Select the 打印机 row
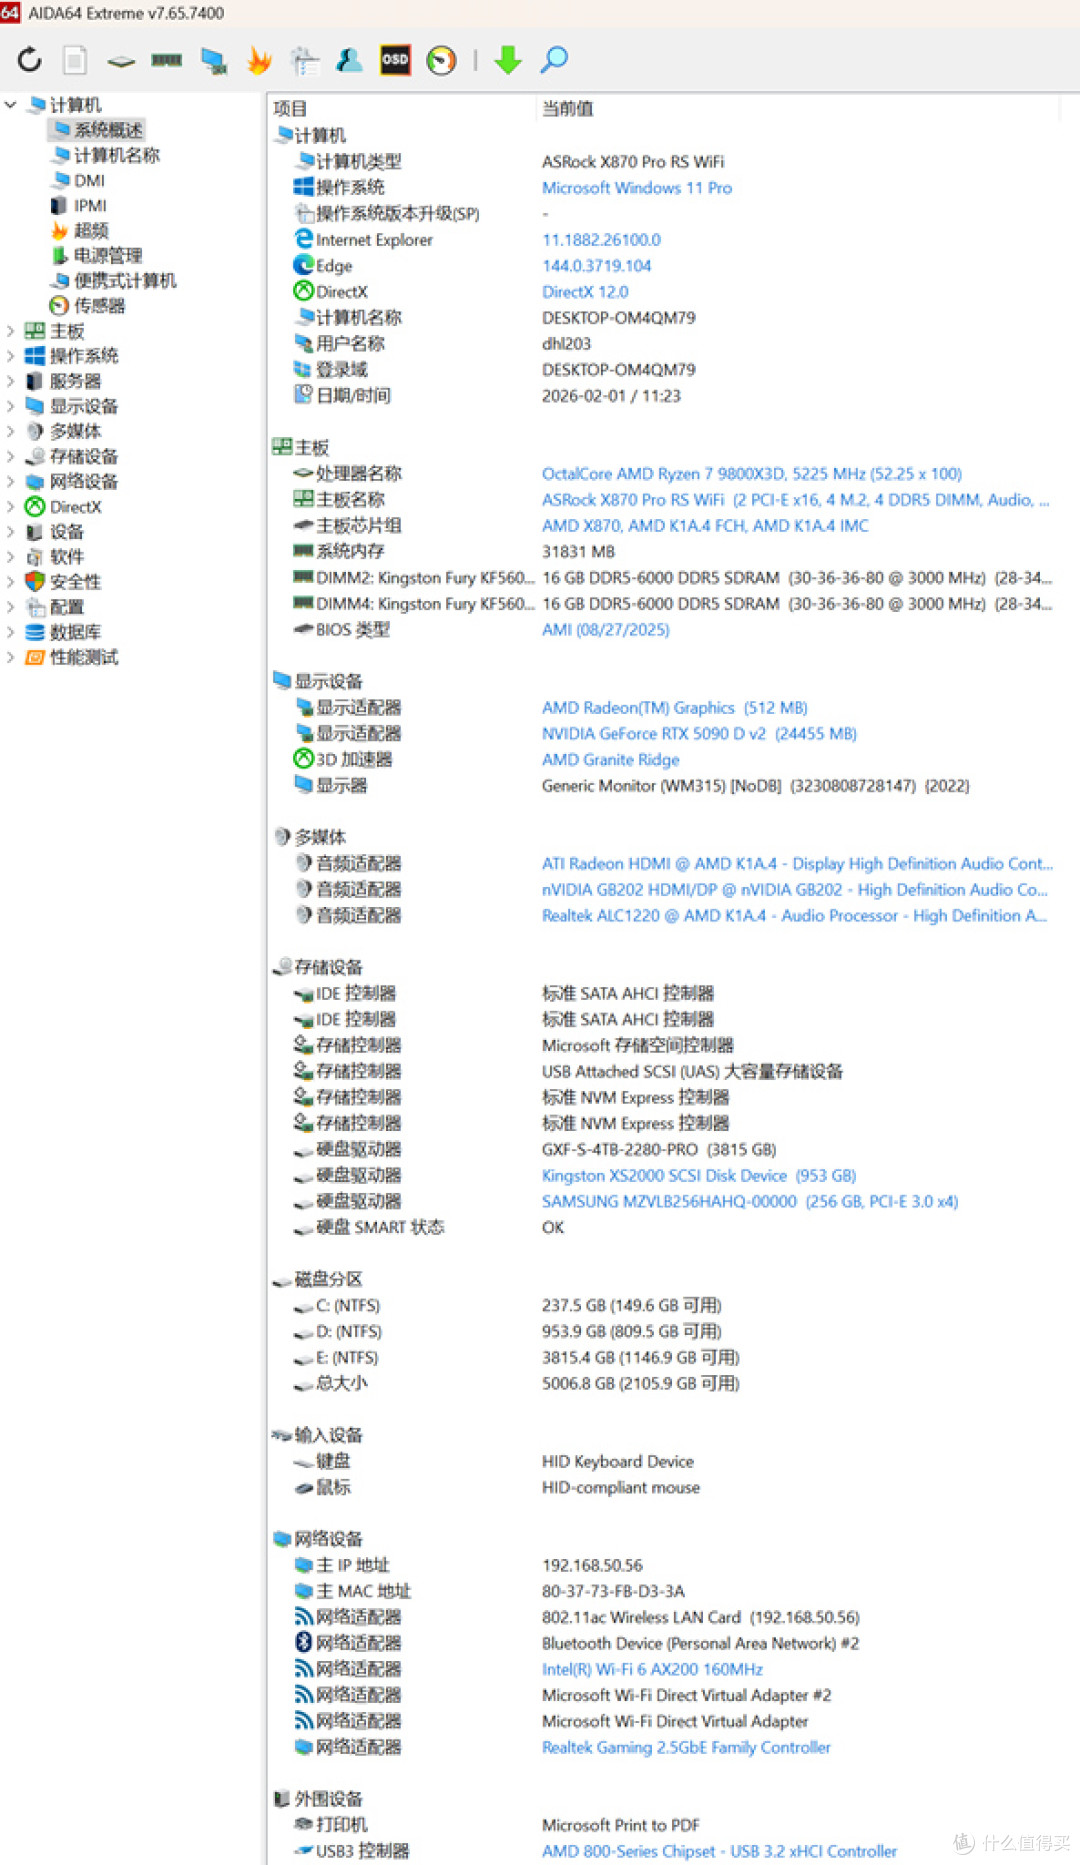Screen dimensions: 1080x1865 [x=665, y=1825]
